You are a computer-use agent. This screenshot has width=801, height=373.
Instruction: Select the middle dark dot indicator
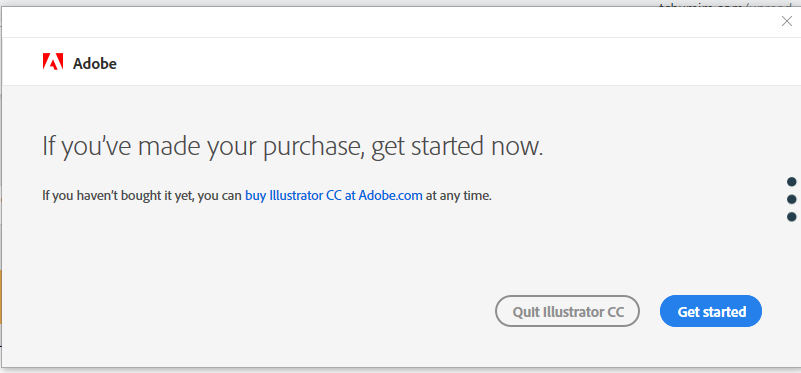click(x=791, y=199)
